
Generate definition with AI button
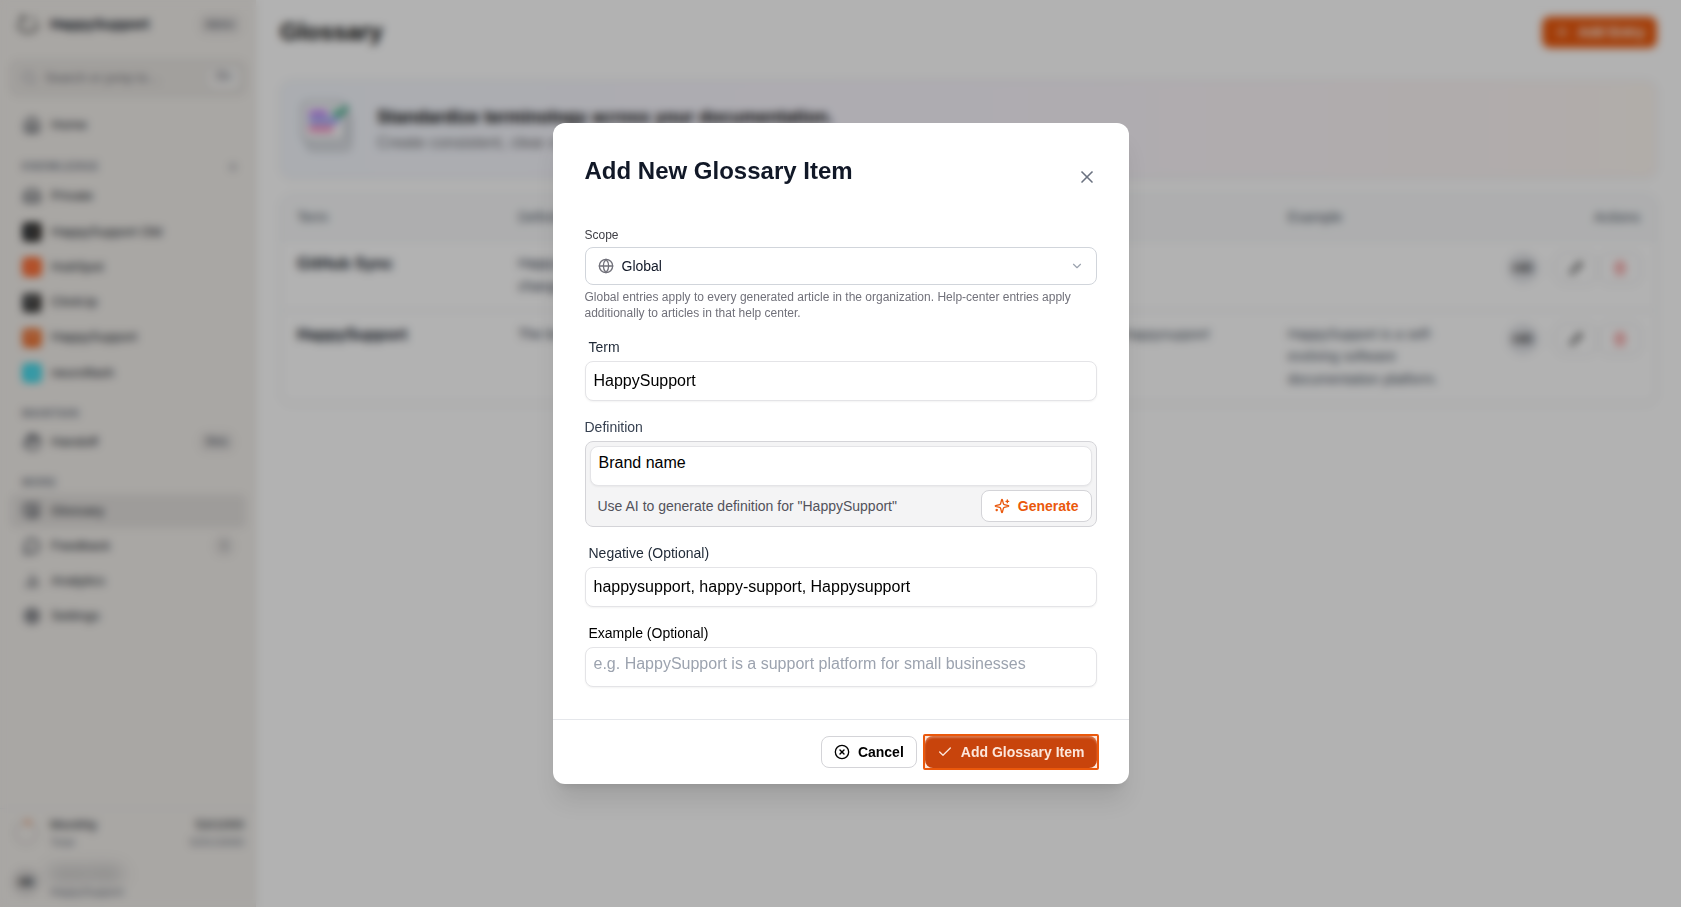tap(1036, 506)
